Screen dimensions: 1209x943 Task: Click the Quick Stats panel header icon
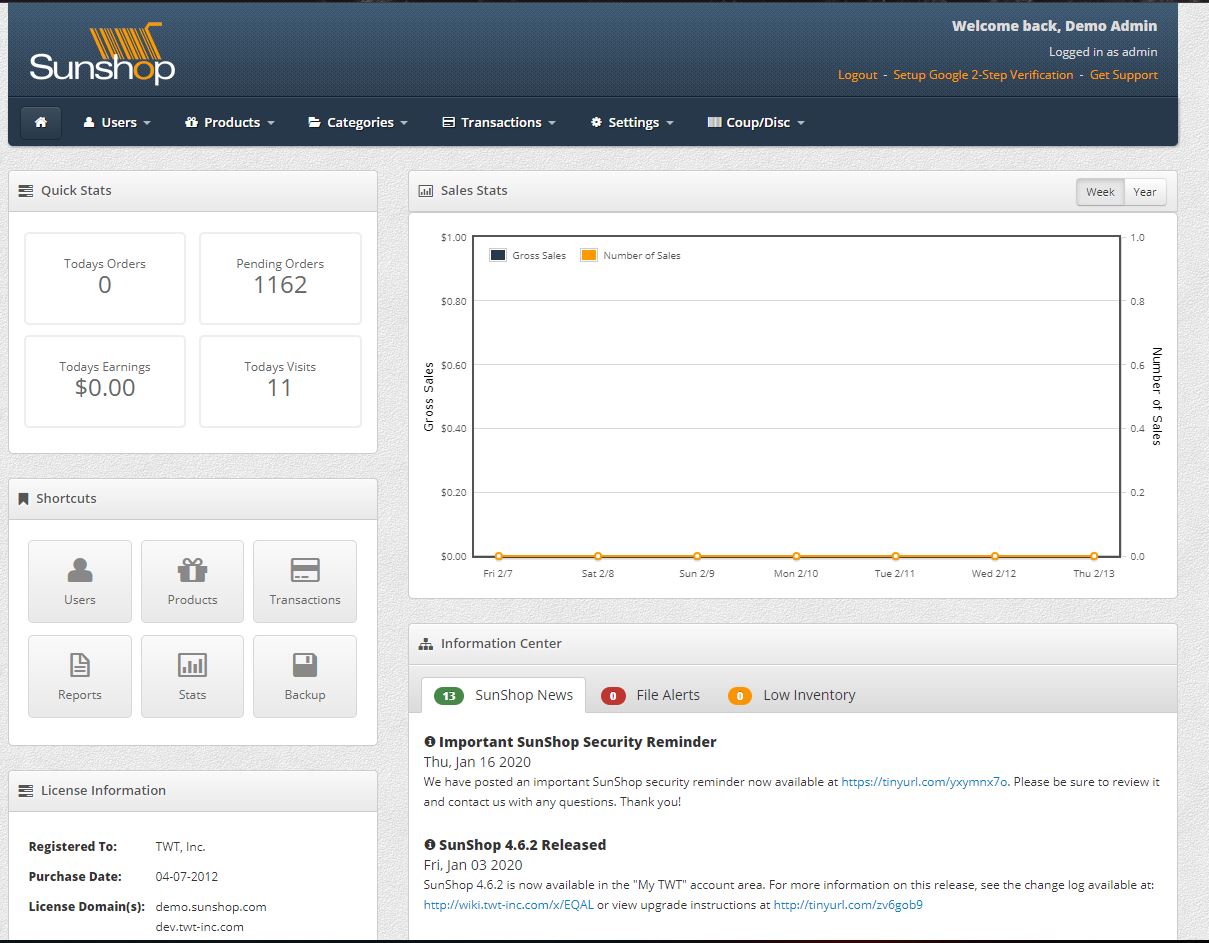pyautogui.click(x=26, y=191)
